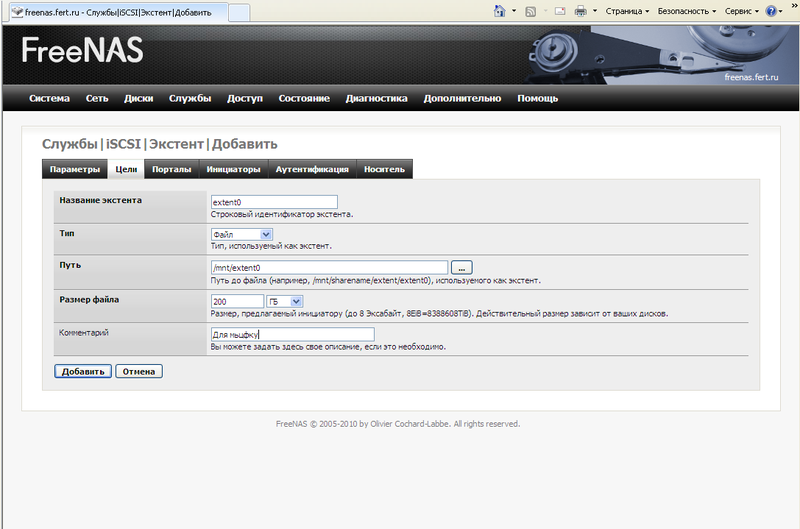800x529 pixels.
Task: Click the file size field with 200
Action: pos(237,301)
